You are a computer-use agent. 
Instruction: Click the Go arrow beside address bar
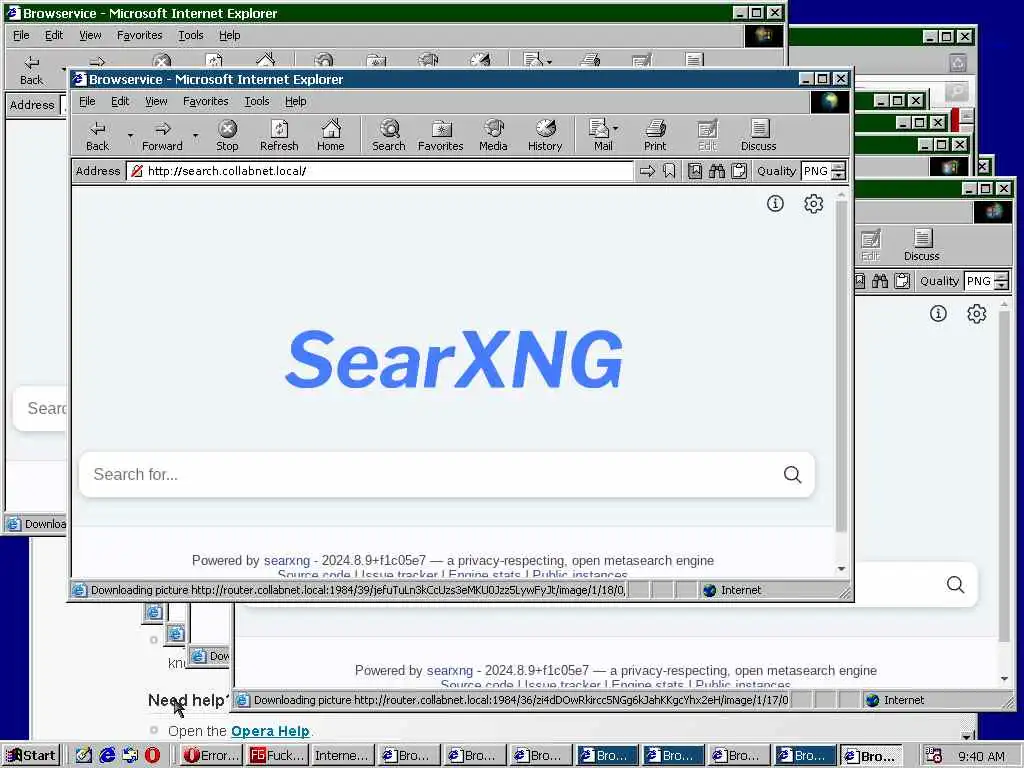pos(647,171)
